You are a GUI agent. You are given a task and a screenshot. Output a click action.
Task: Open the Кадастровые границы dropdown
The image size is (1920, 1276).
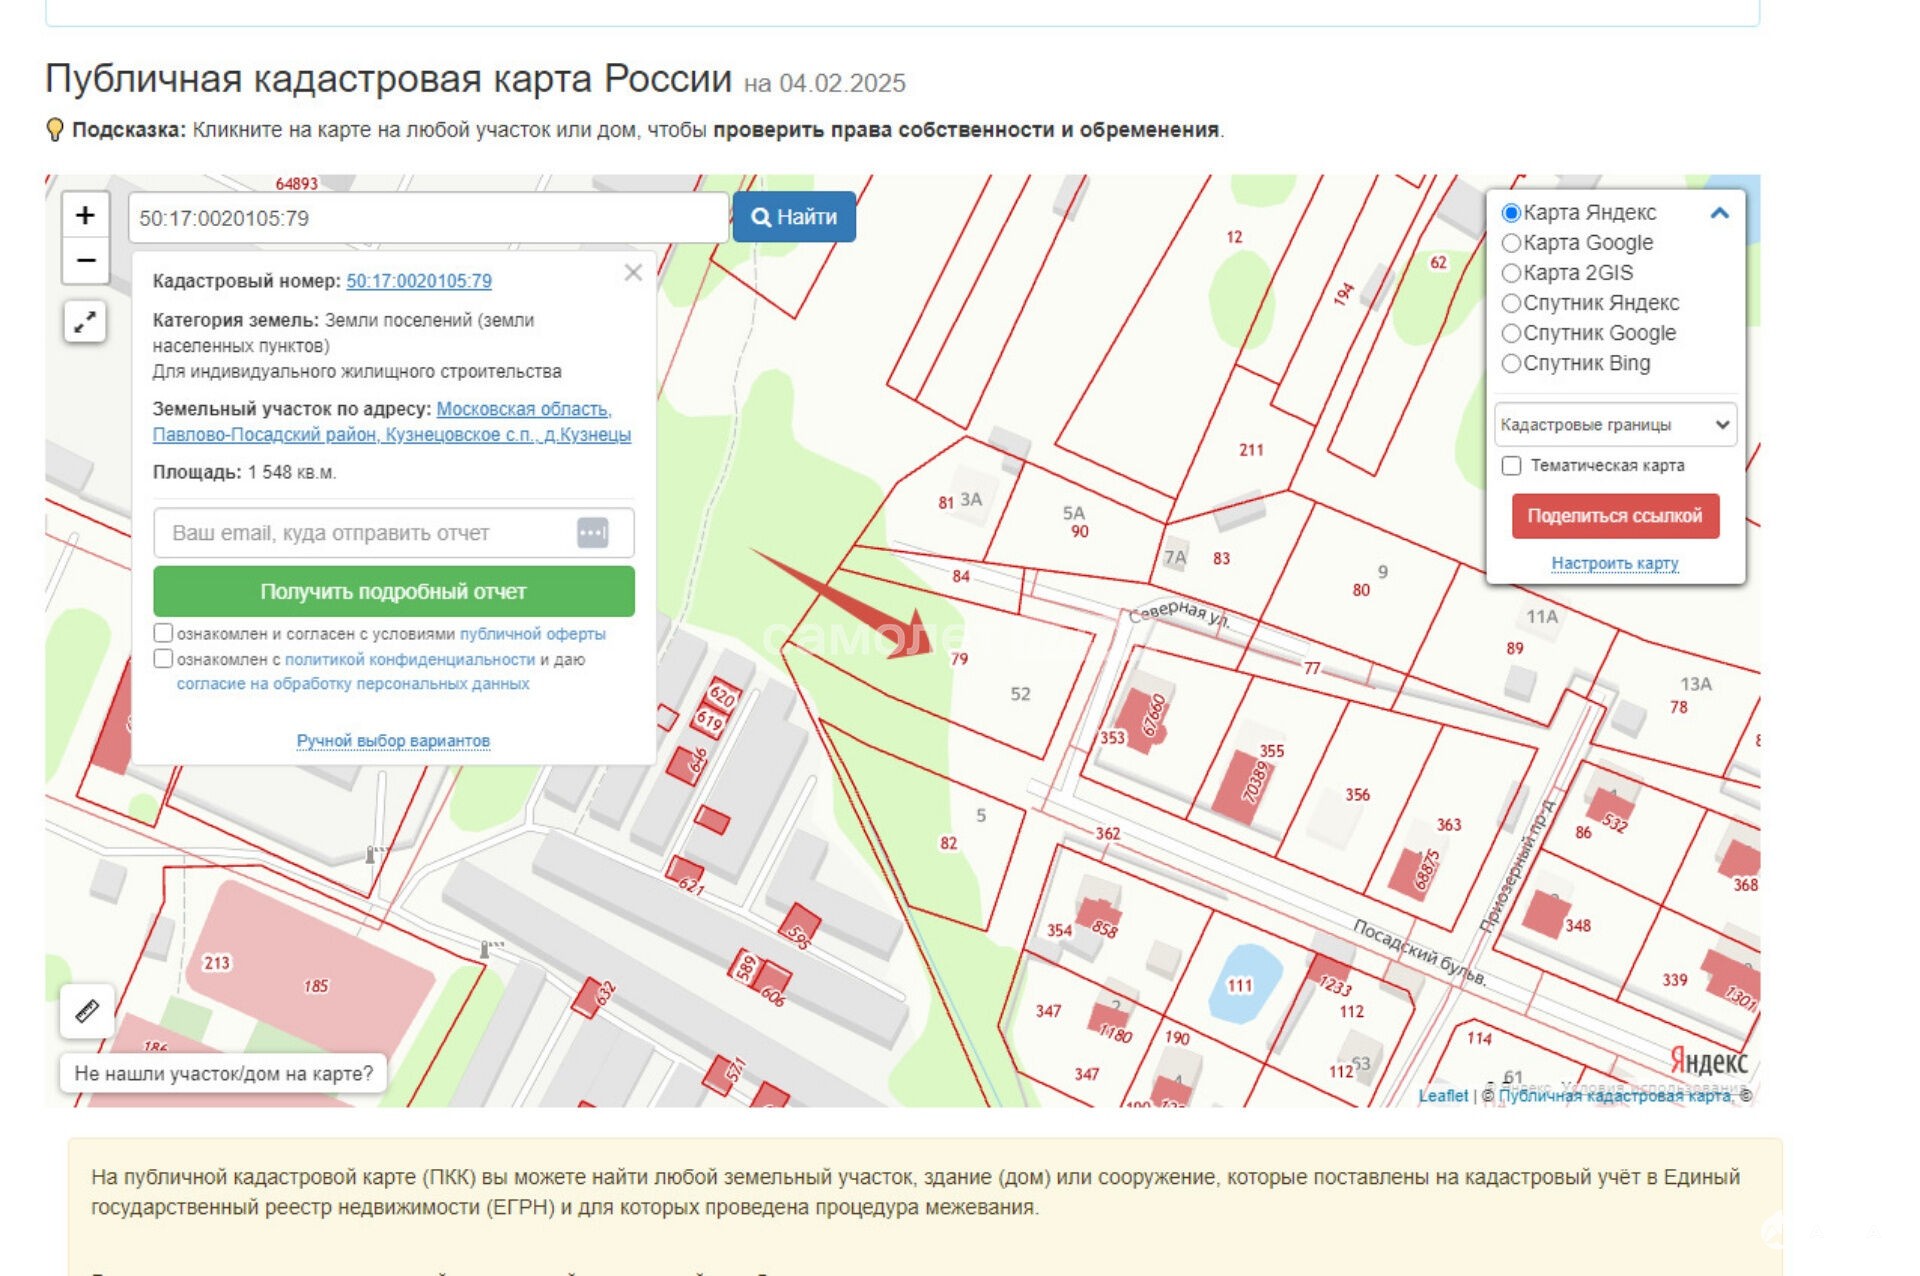point(1614,425)
